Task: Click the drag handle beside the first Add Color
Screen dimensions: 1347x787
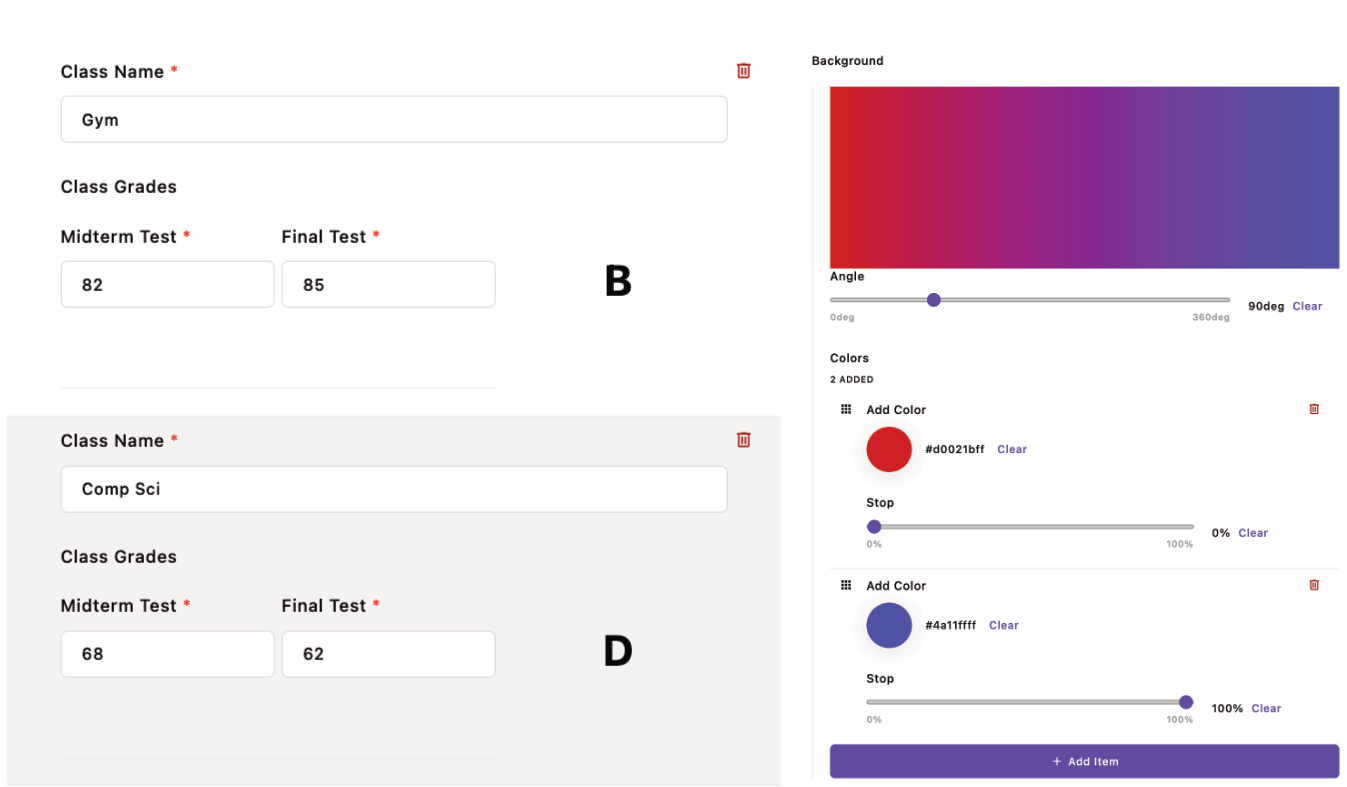Action: coord(845,409)
